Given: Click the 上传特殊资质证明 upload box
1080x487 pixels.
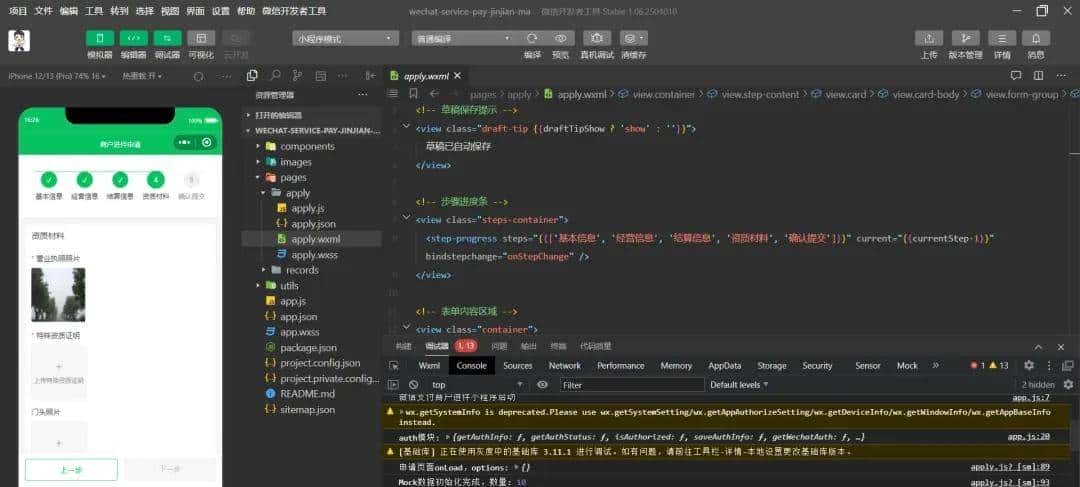Looking at the screenshot, I should point(59,373).
